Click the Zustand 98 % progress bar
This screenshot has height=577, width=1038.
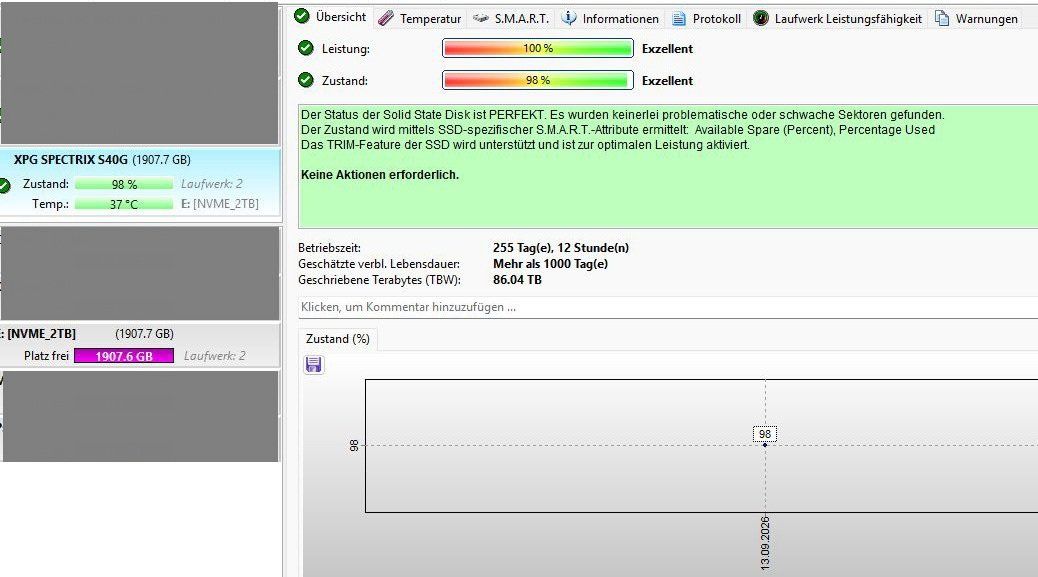538,80
